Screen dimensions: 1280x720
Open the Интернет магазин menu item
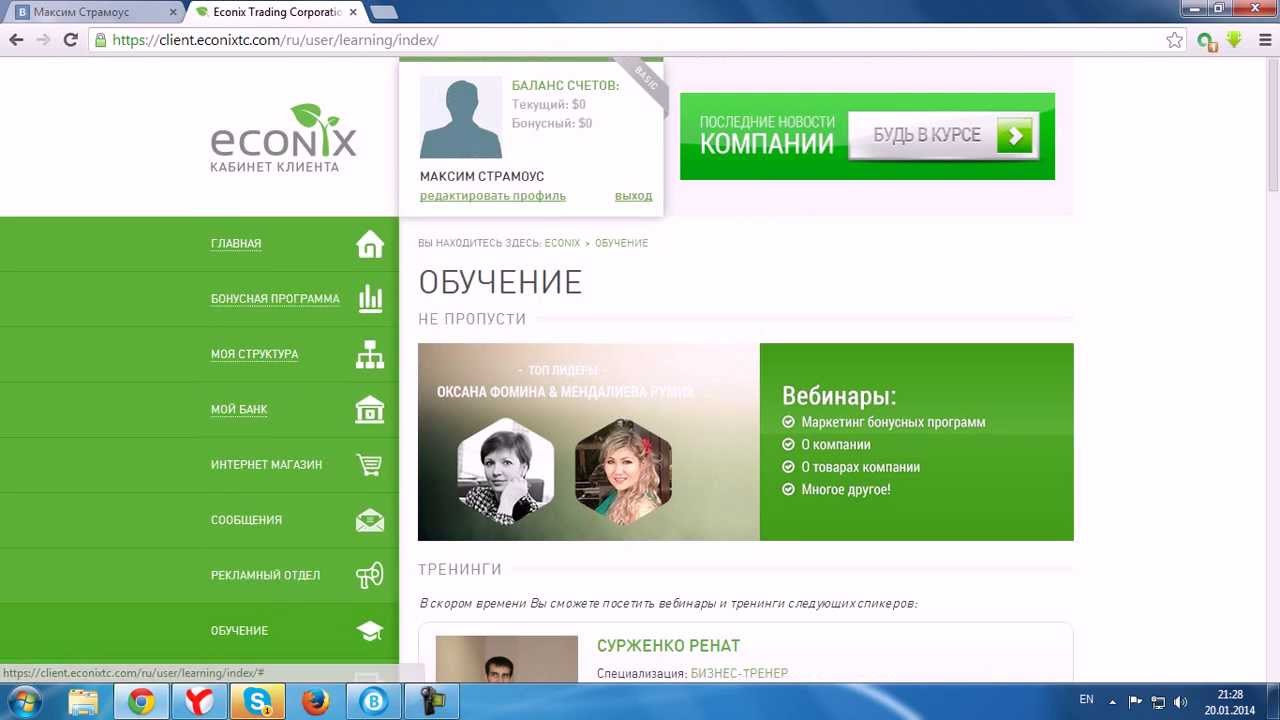266,465
